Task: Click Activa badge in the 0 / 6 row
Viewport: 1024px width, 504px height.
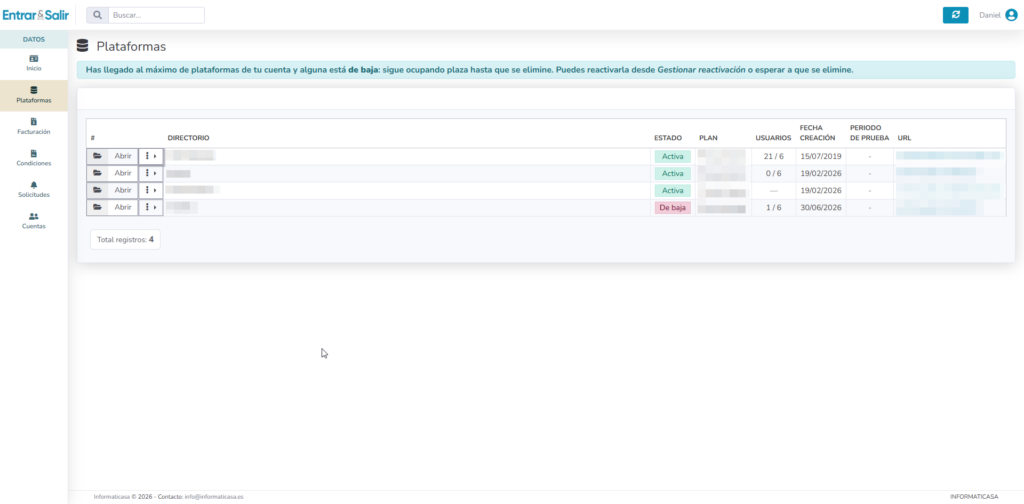Action: tap(673, 174)
